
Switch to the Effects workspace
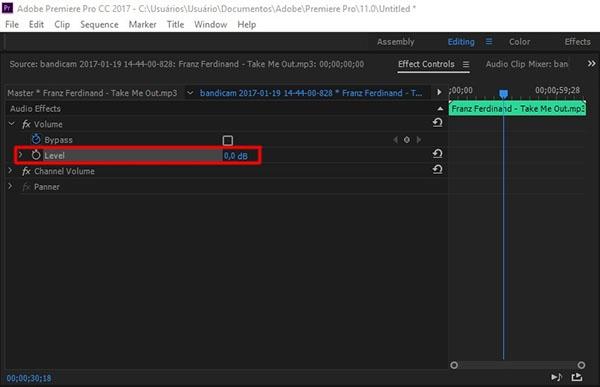click(x=577, y=42)
